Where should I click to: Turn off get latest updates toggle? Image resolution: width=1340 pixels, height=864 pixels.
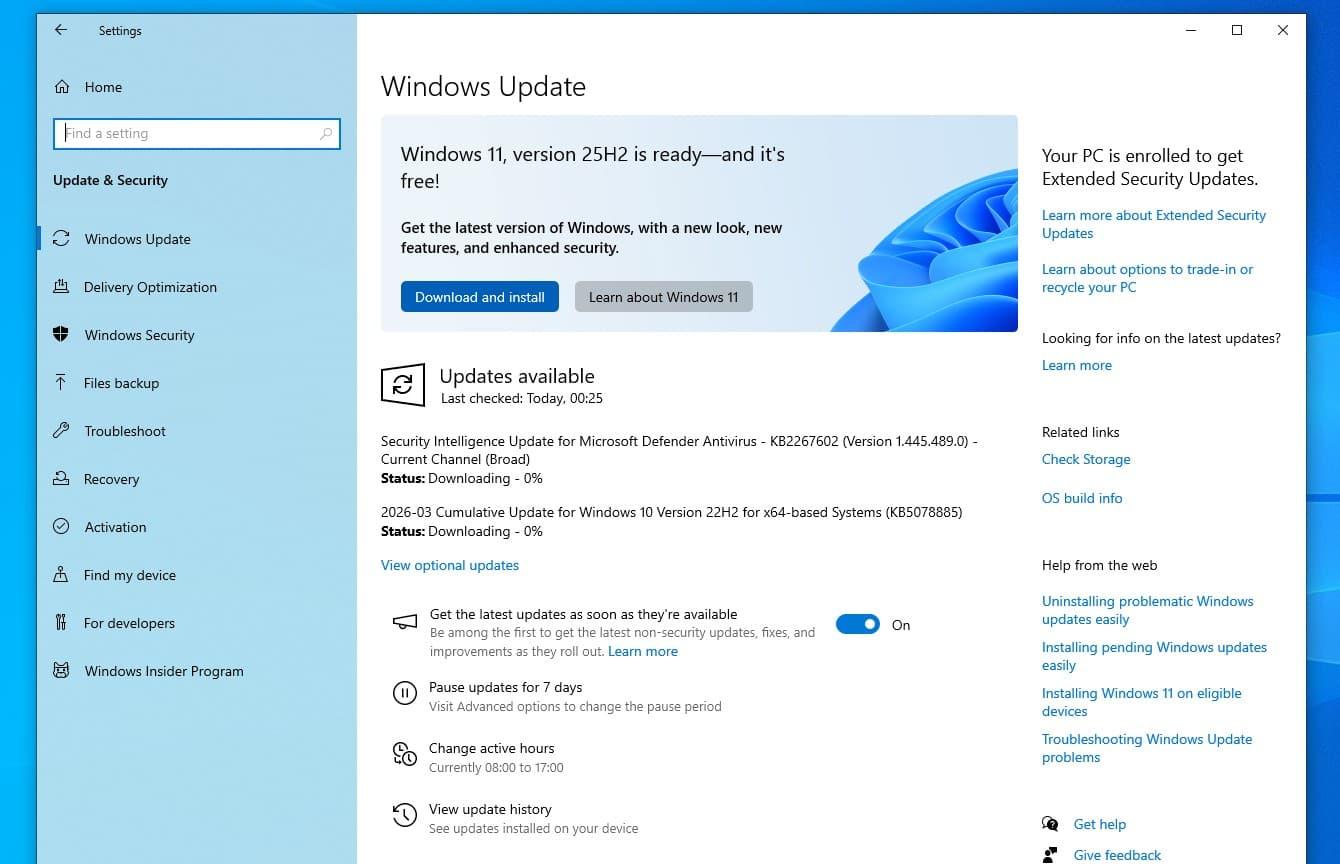coord(857,625)
